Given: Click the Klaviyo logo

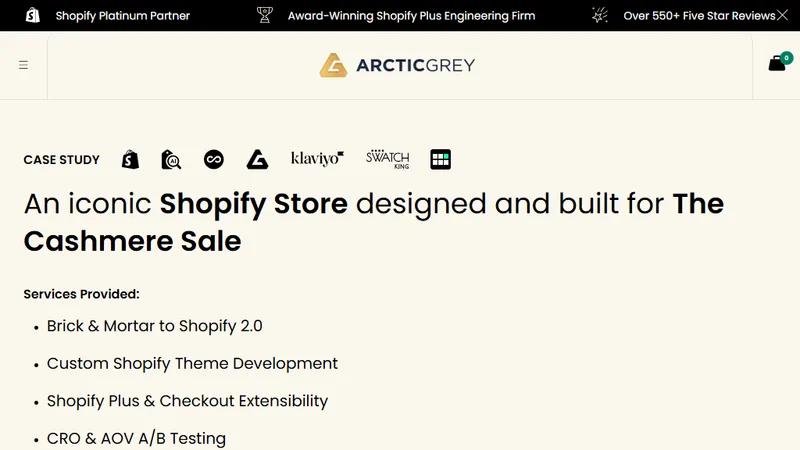Looking at the screenshot, I should click(x=317, y=159).
